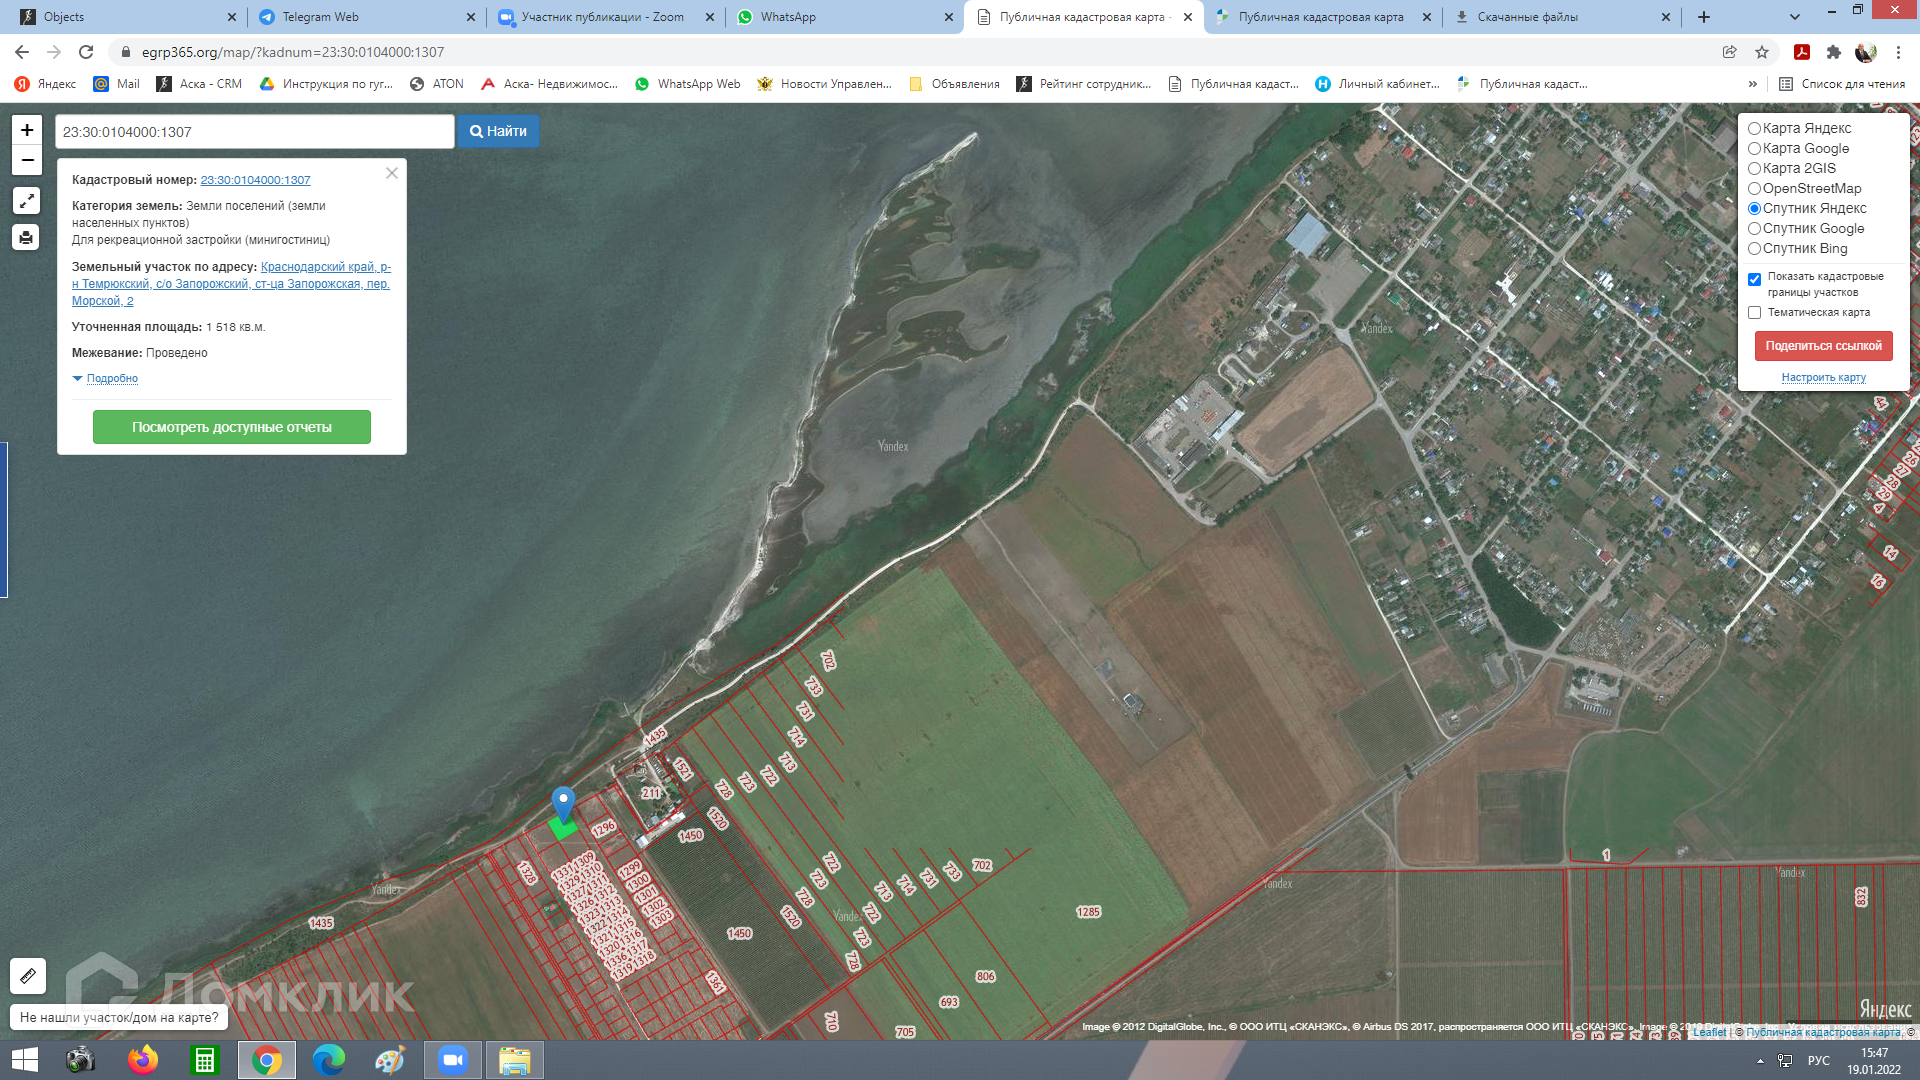Enable Тематическая карта checkbox
Viewport: 1920px width, 1080px height.
coord(1754,313)
